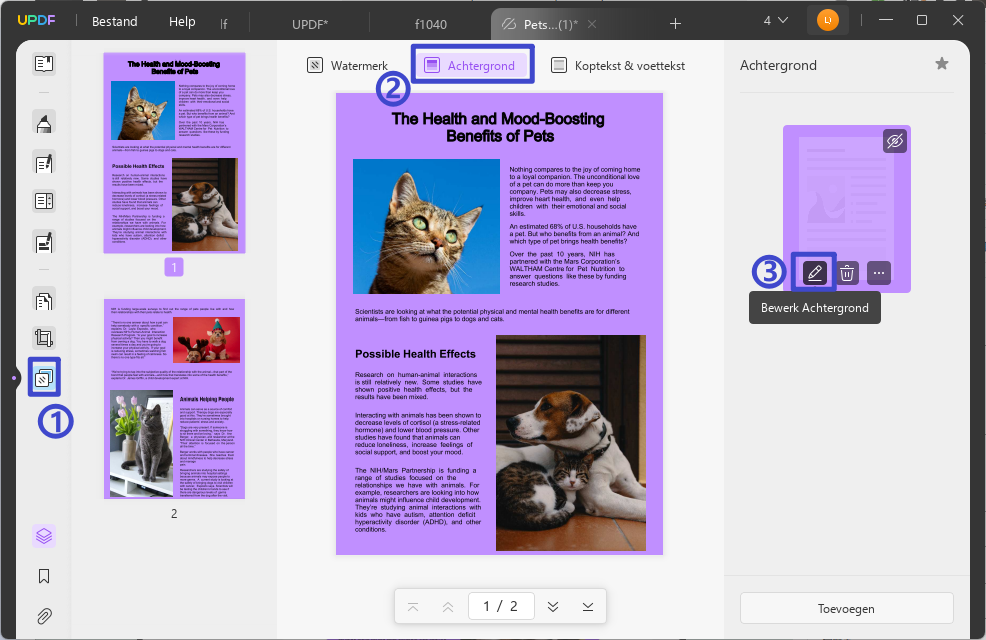Click the Toevoegen button

pyautogui.click(x=846, y=609)
